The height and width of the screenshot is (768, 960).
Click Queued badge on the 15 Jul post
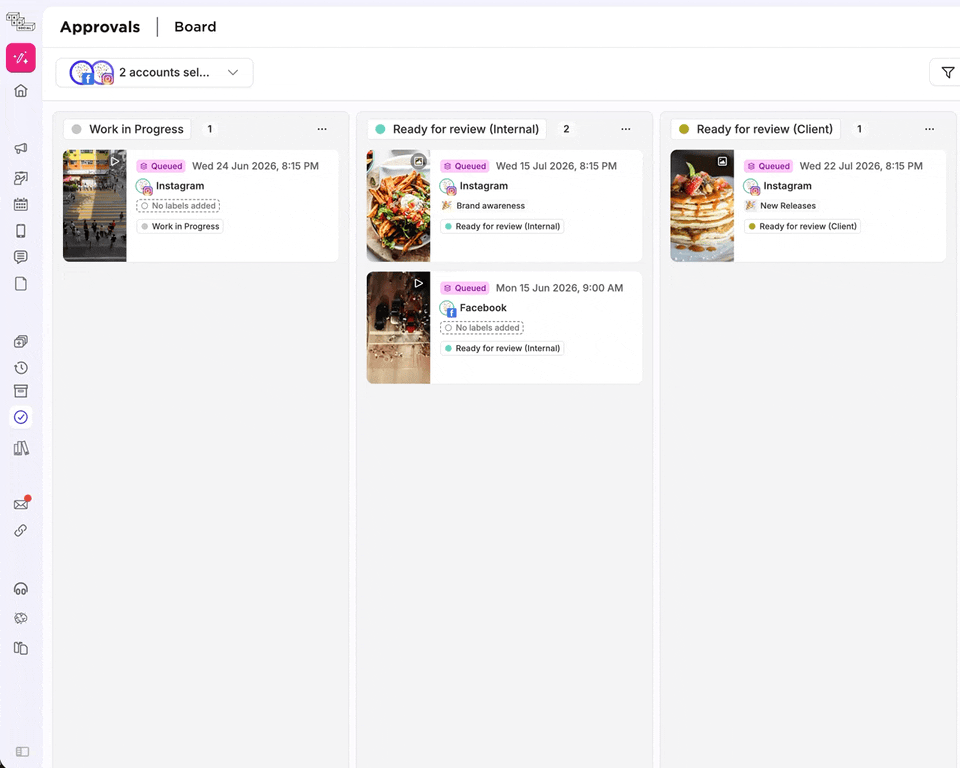[465, 166]
